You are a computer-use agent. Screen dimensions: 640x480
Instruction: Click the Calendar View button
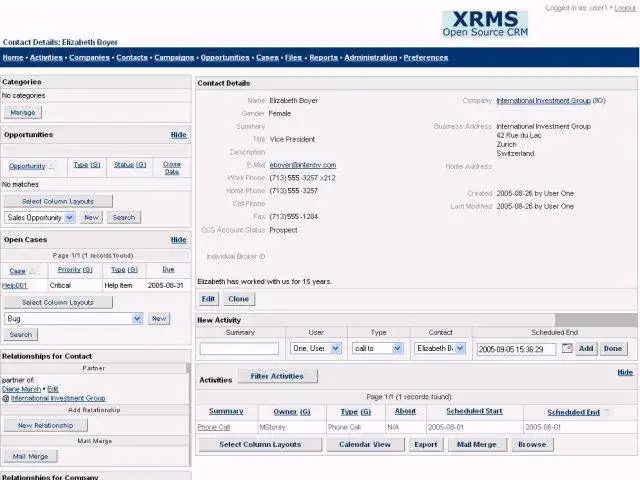[365, 444]
